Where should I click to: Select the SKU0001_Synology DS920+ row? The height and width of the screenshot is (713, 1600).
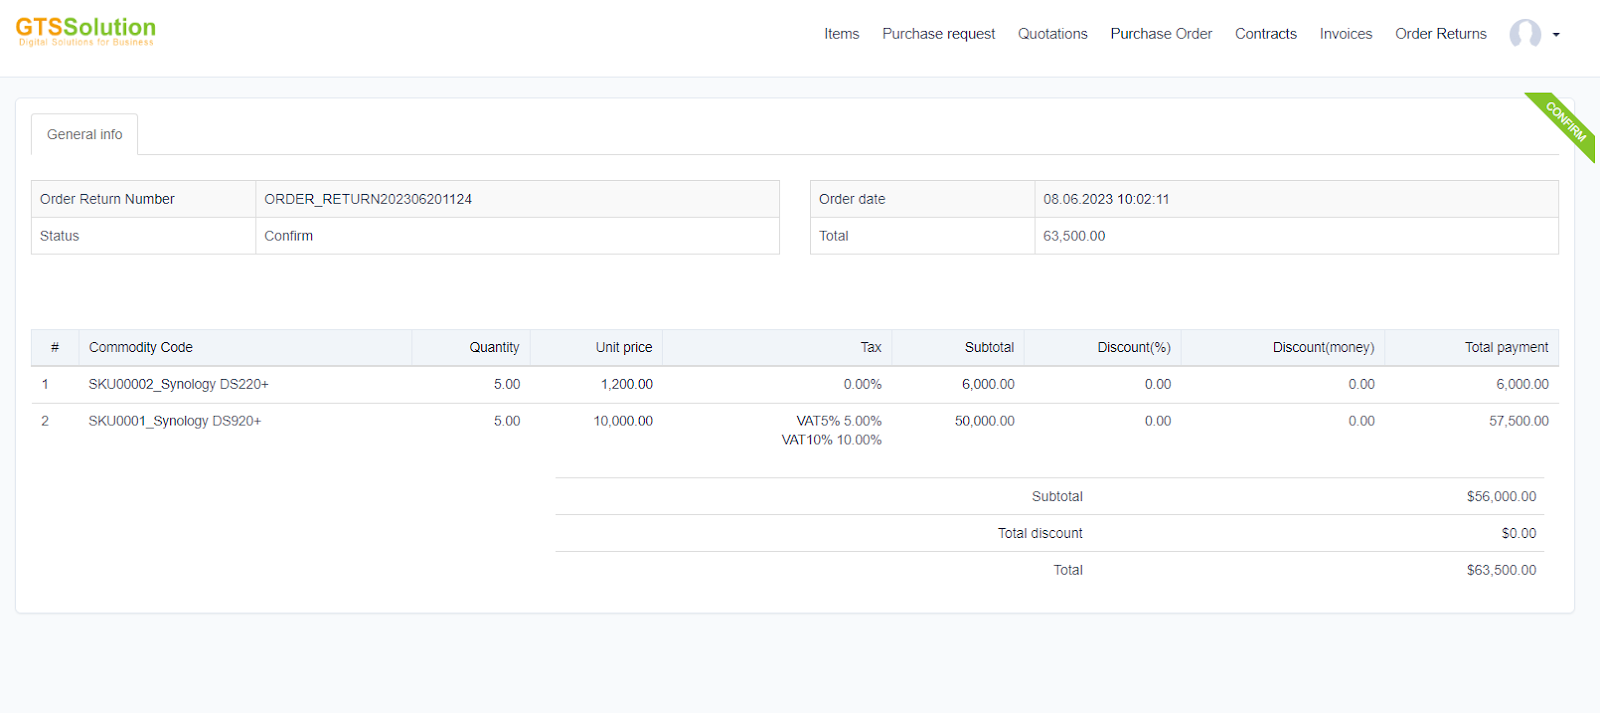click(175, 421)
